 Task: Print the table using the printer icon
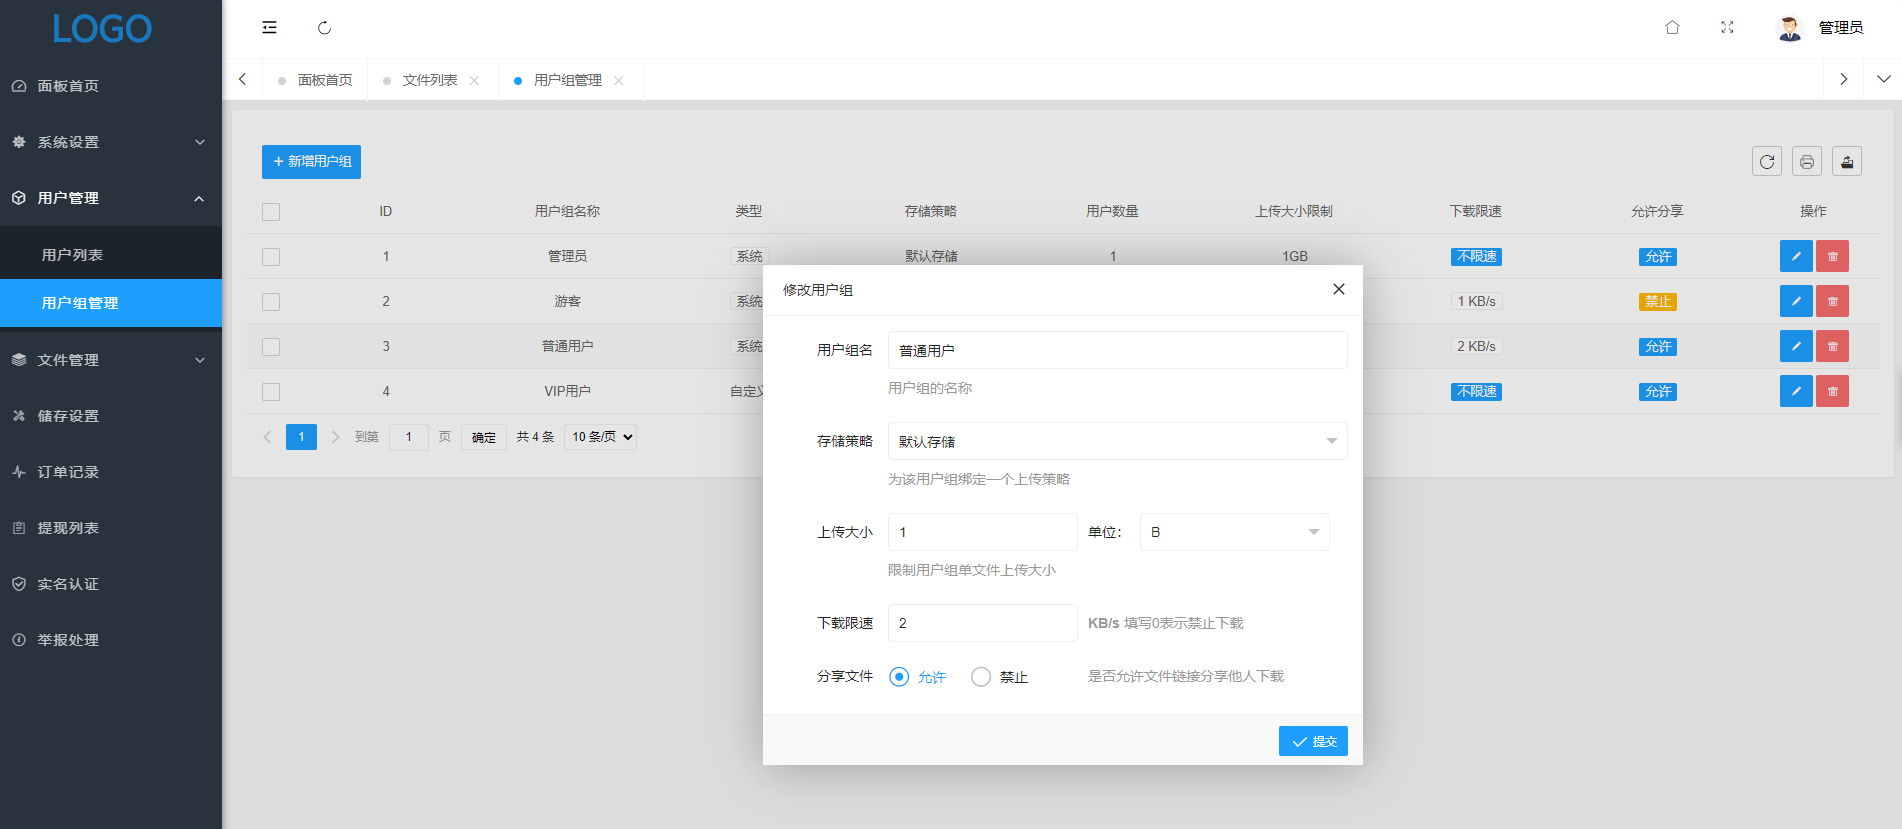[x=1807, y=162]
